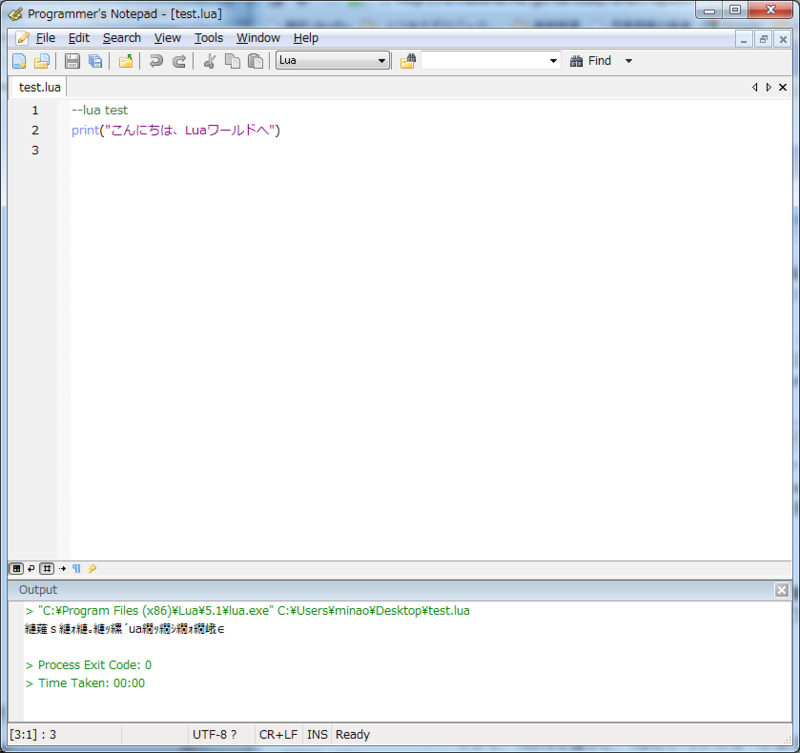Click the CR+LF line ending status

tap(278, 735)
